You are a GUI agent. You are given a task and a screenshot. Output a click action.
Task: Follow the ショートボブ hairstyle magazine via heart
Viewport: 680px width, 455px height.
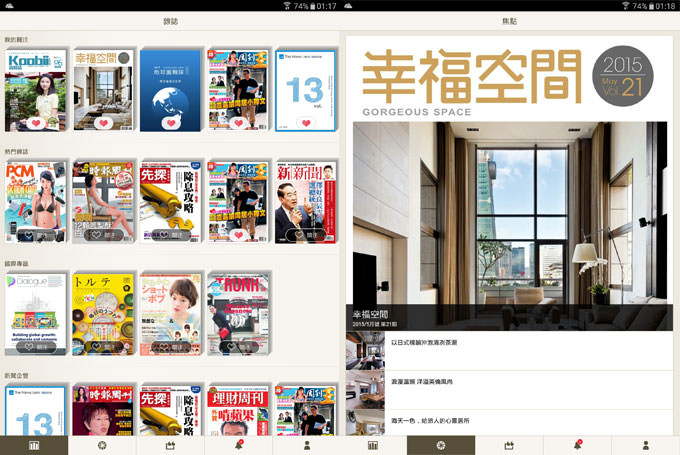(x=171, y=347)
